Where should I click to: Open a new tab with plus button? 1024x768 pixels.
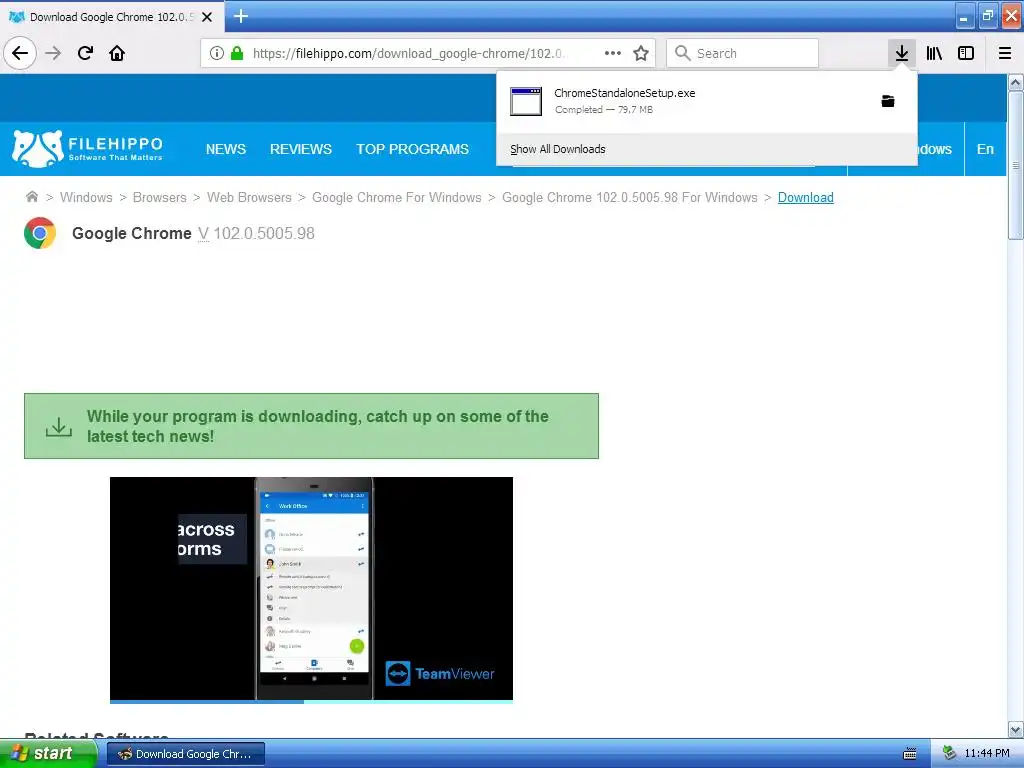tap(240, 16)
